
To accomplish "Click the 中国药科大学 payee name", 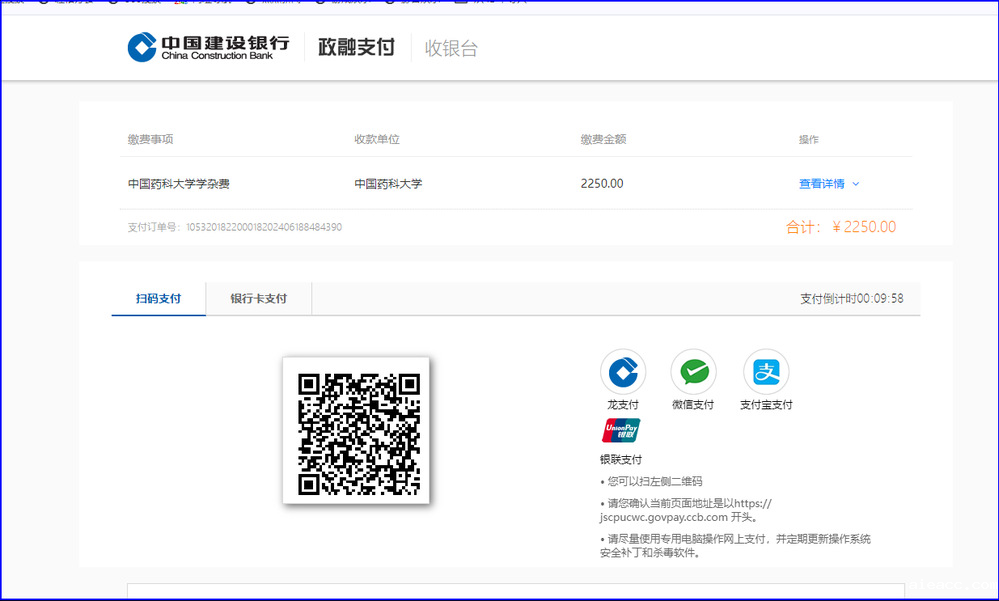I will click(x=388, y=184).
